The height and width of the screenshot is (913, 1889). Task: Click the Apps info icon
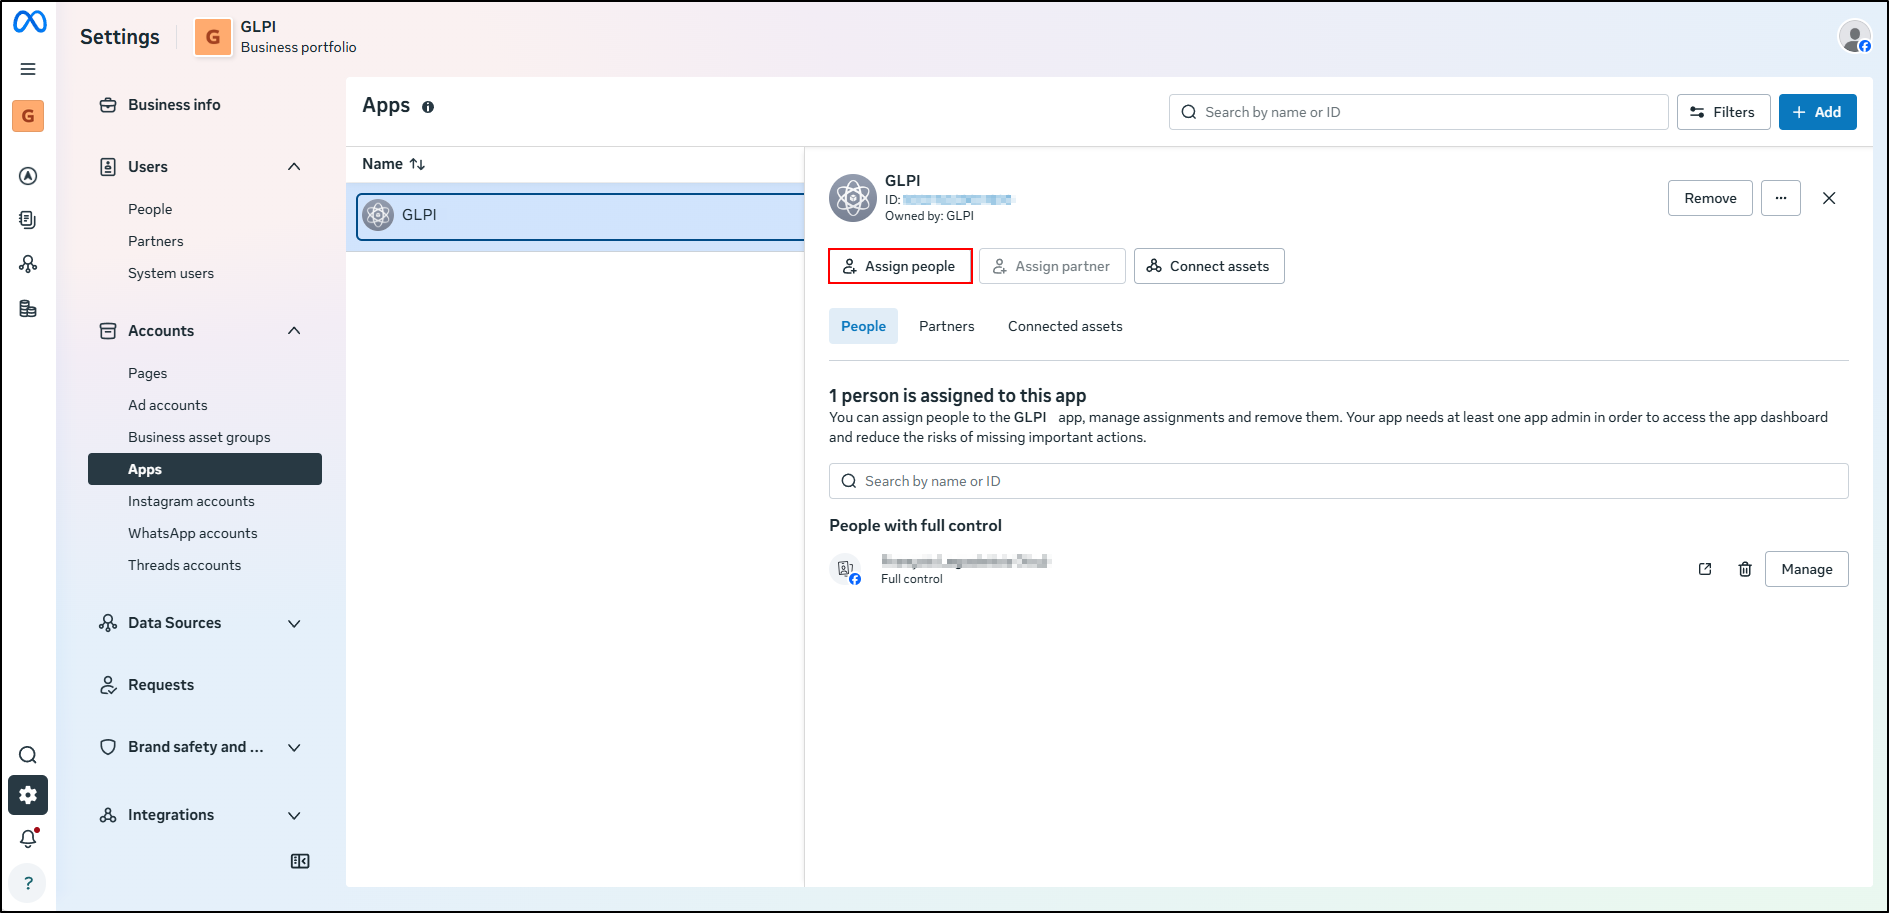click(x=428, y=107)
